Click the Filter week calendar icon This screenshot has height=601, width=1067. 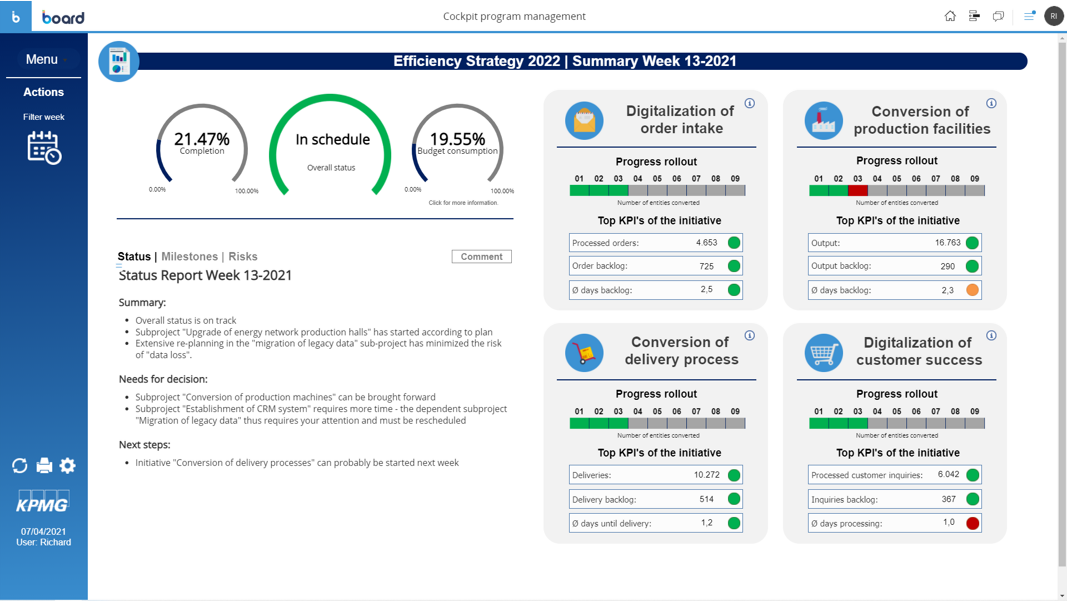click(x=44, y=147)
